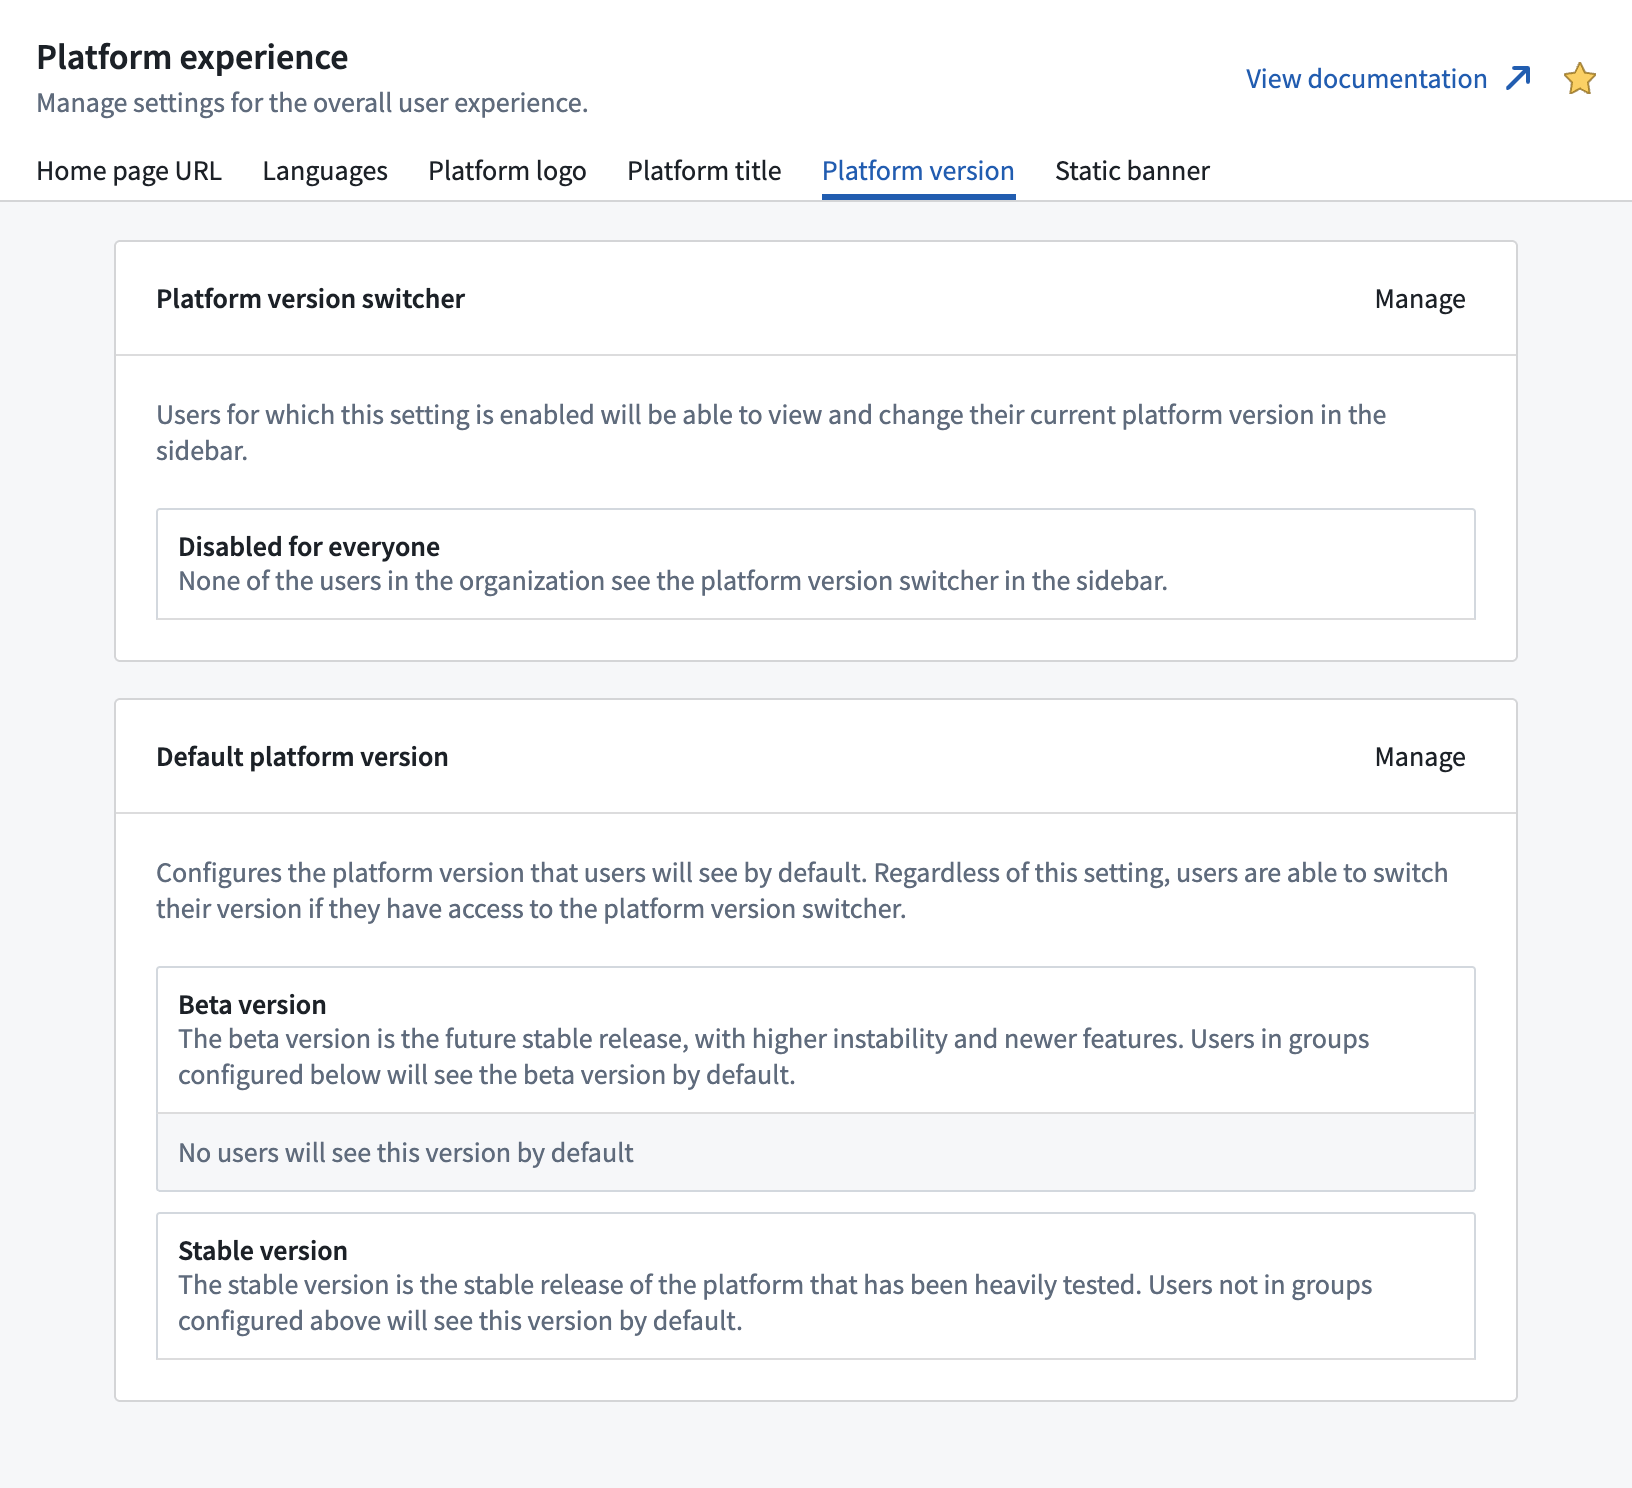
Task: Click the Stable version heading
Action: point(262,1250)
